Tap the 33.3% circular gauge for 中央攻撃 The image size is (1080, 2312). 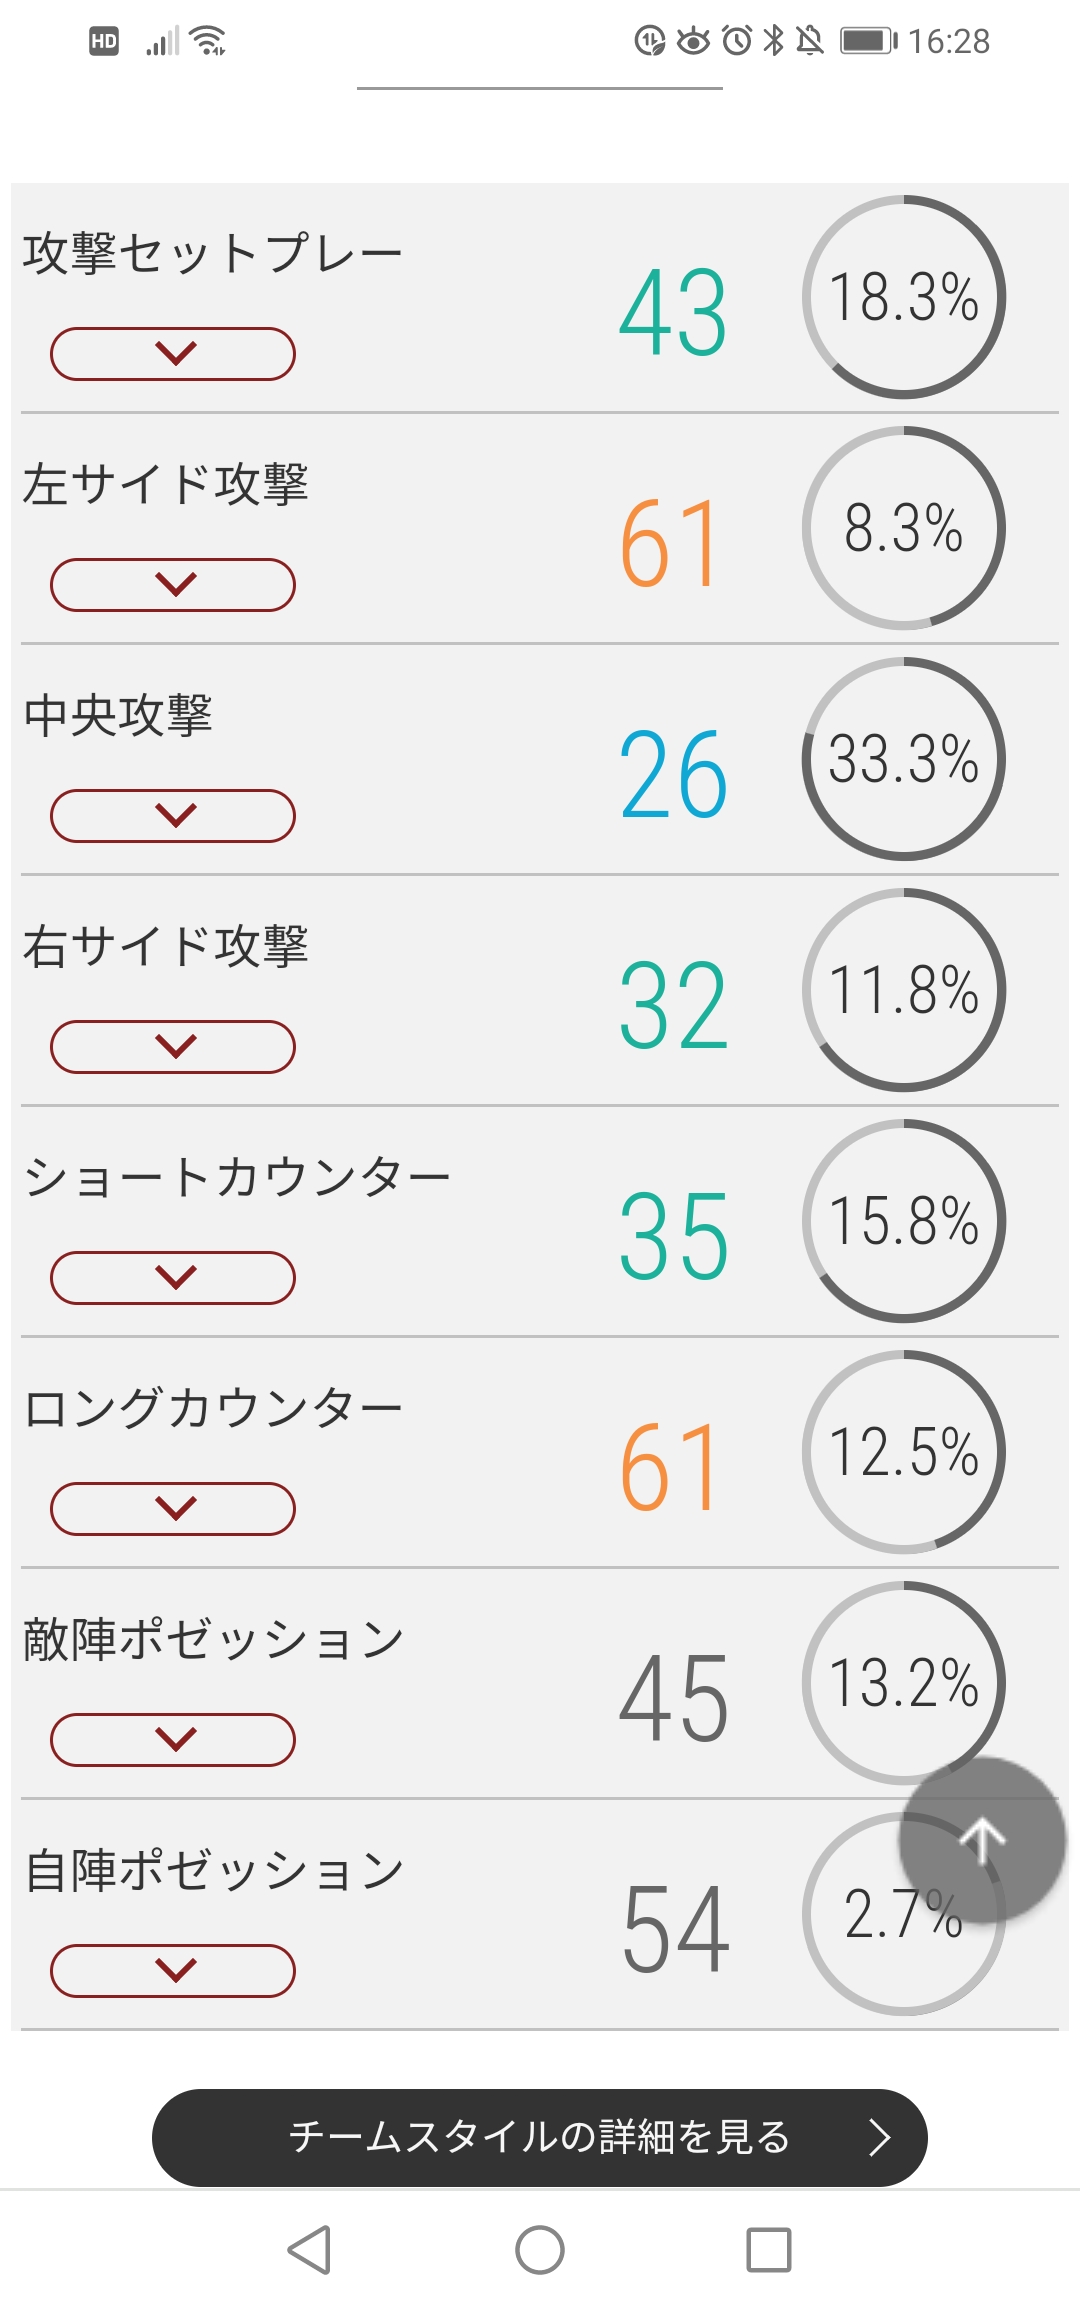click(904, 759)
